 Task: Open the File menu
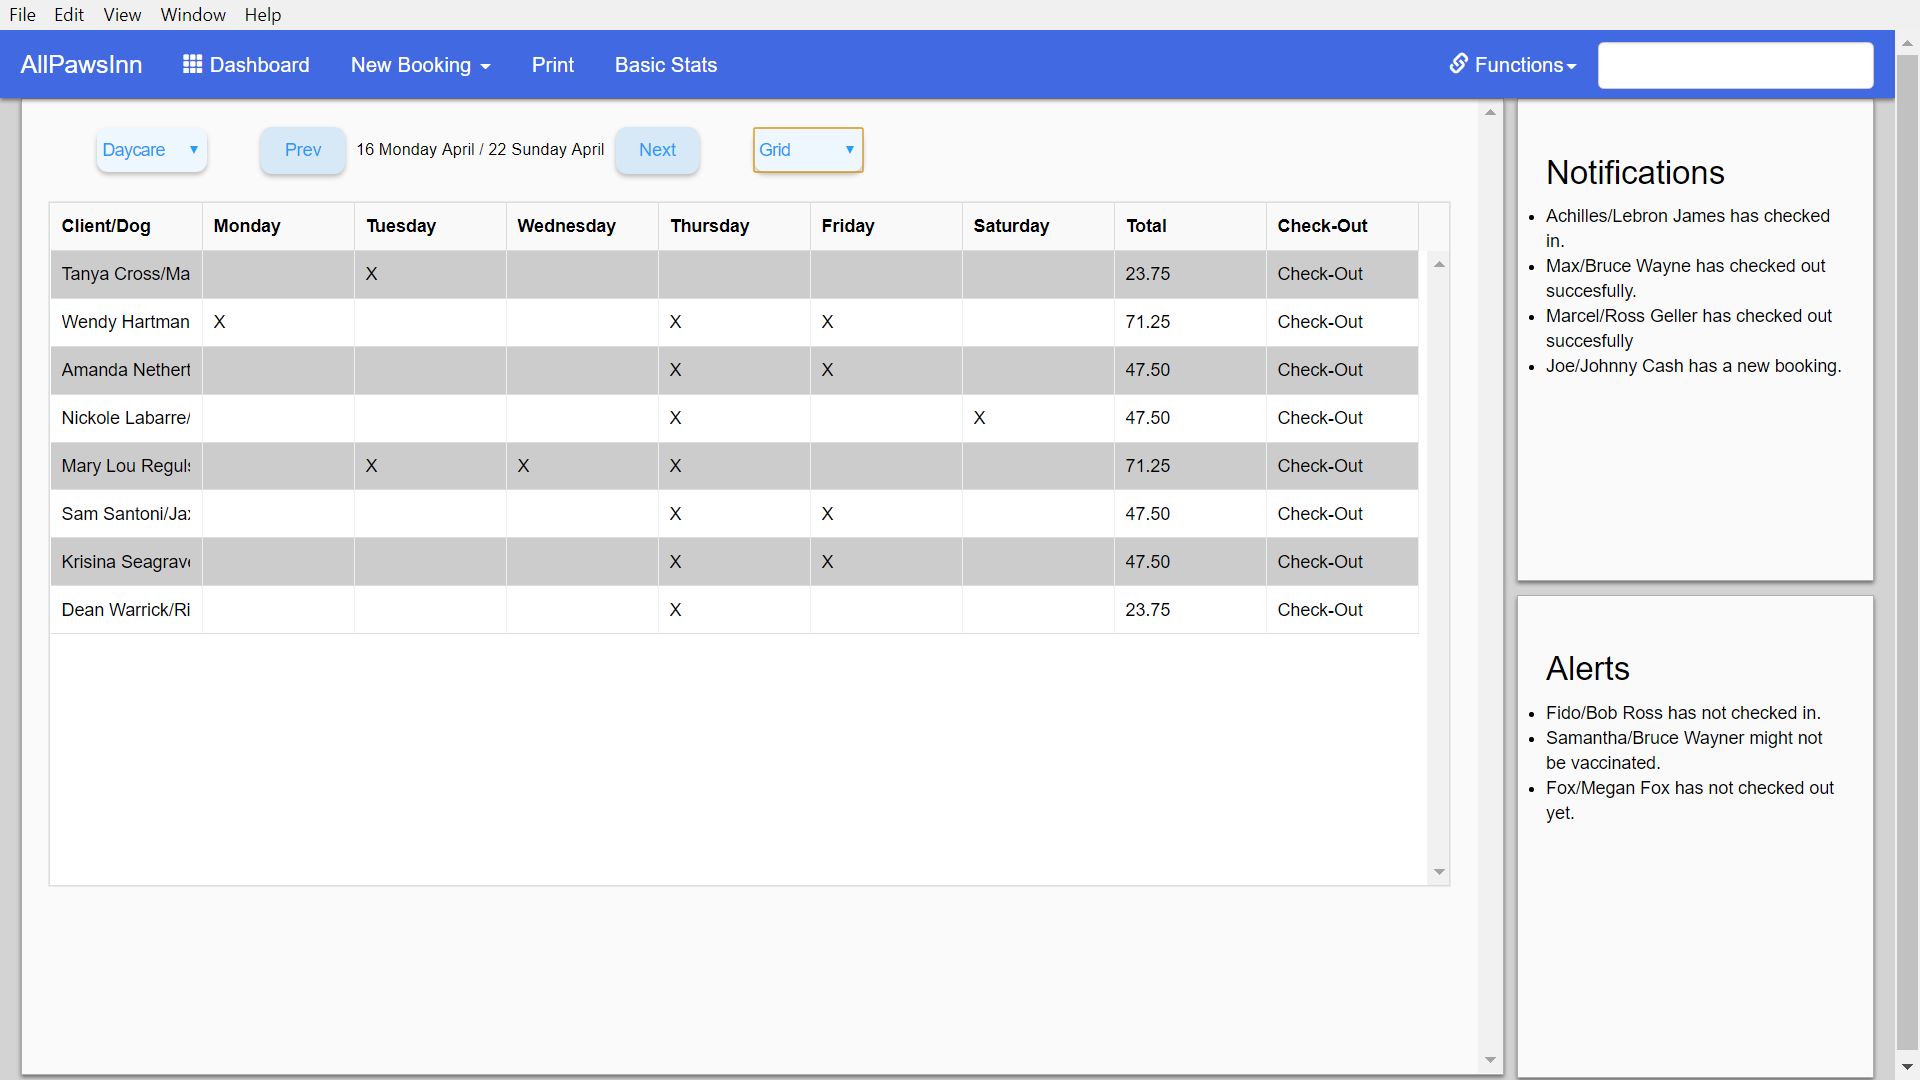point(22,15)
